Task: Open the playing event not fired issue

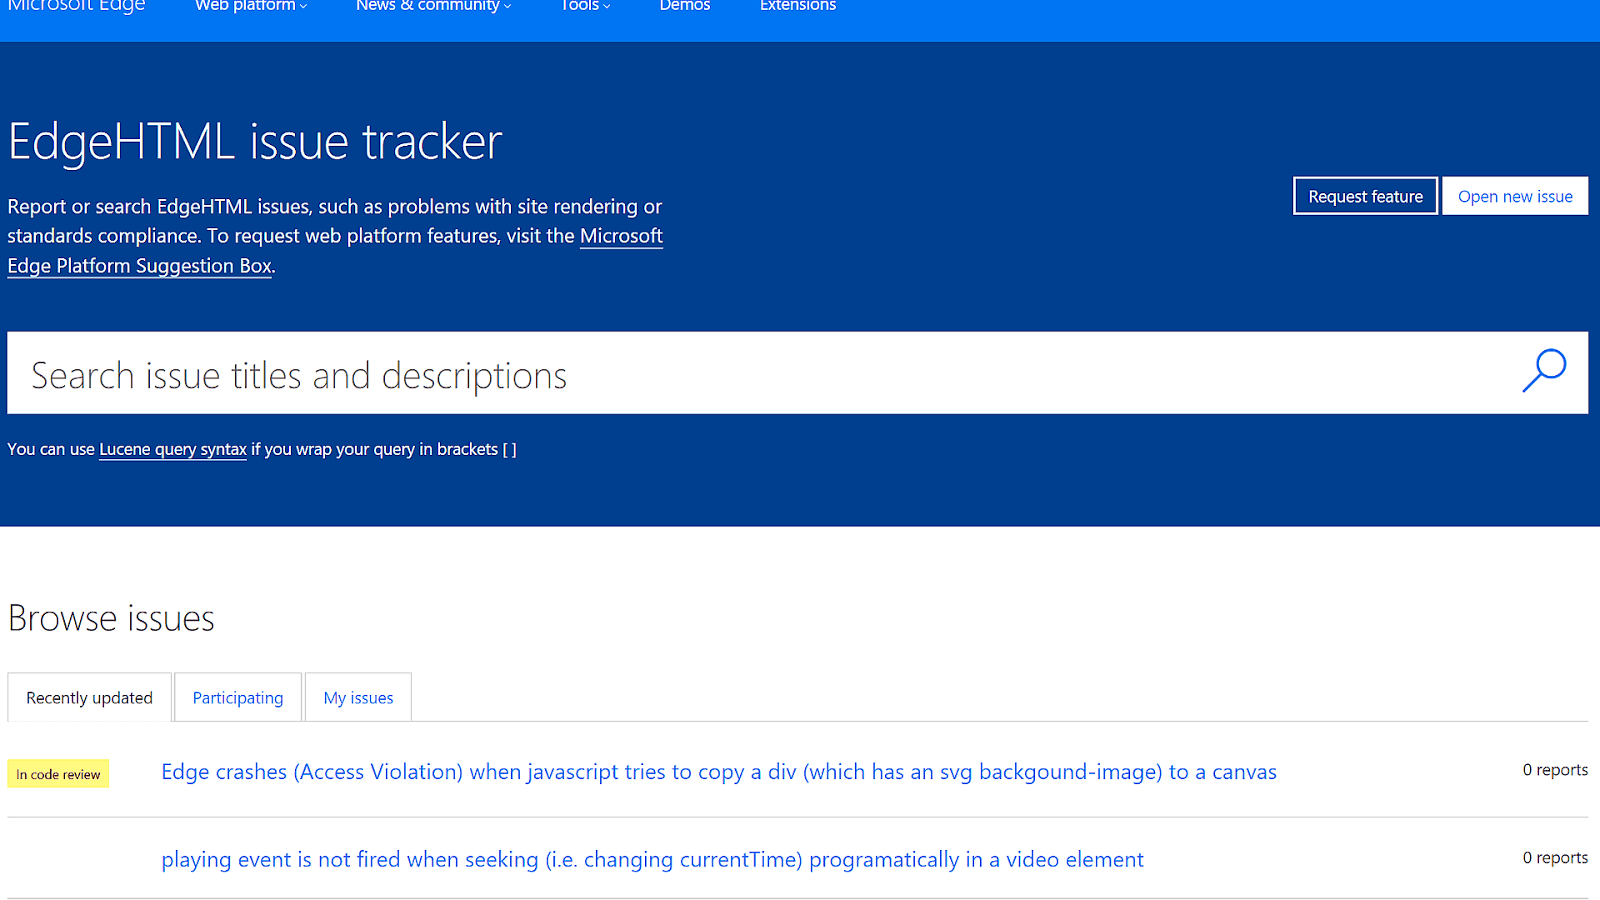Action: [x=652, y=860]
